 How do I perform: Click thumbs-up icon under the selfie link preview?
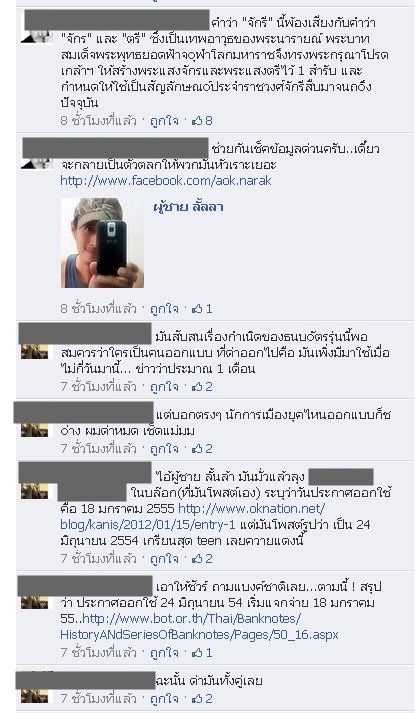click(197, 309)
